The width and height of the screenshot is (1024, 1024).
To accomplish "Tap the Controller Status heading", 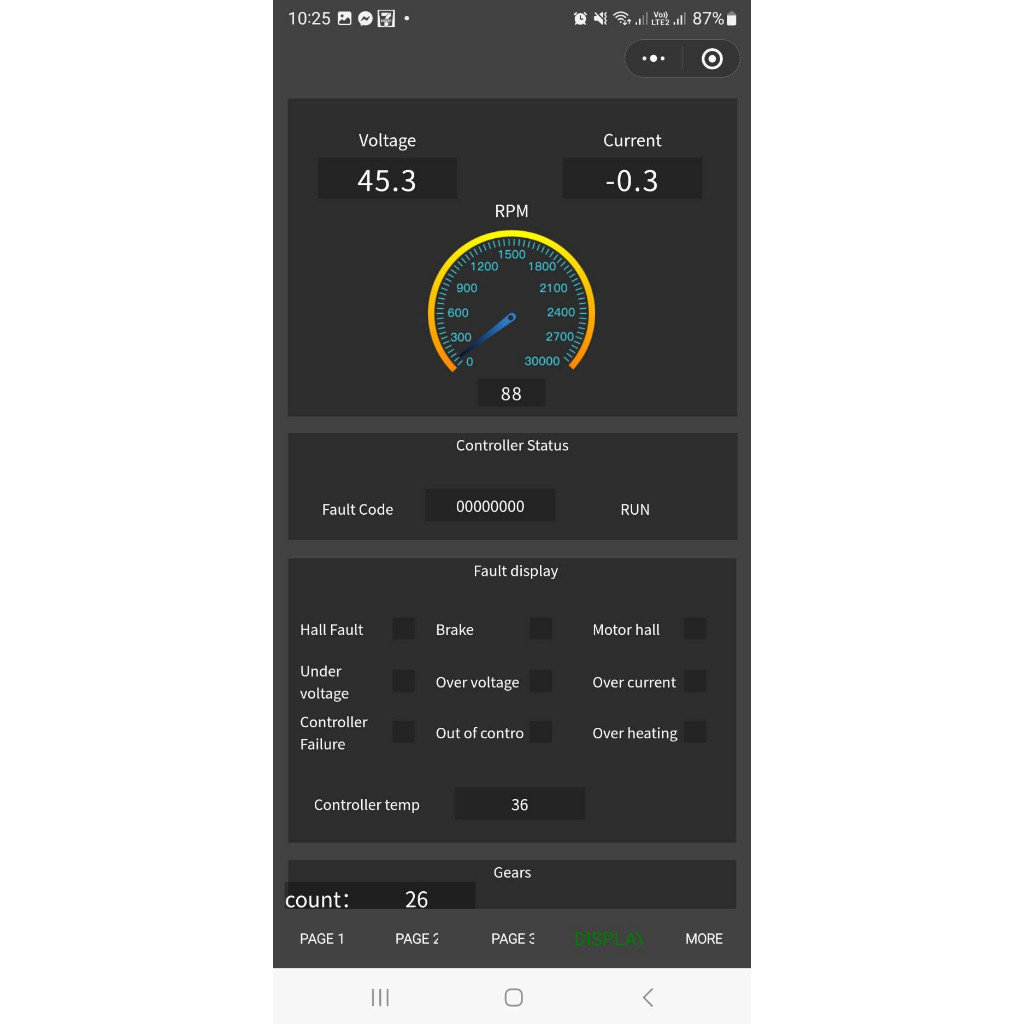I will (512, 445).
